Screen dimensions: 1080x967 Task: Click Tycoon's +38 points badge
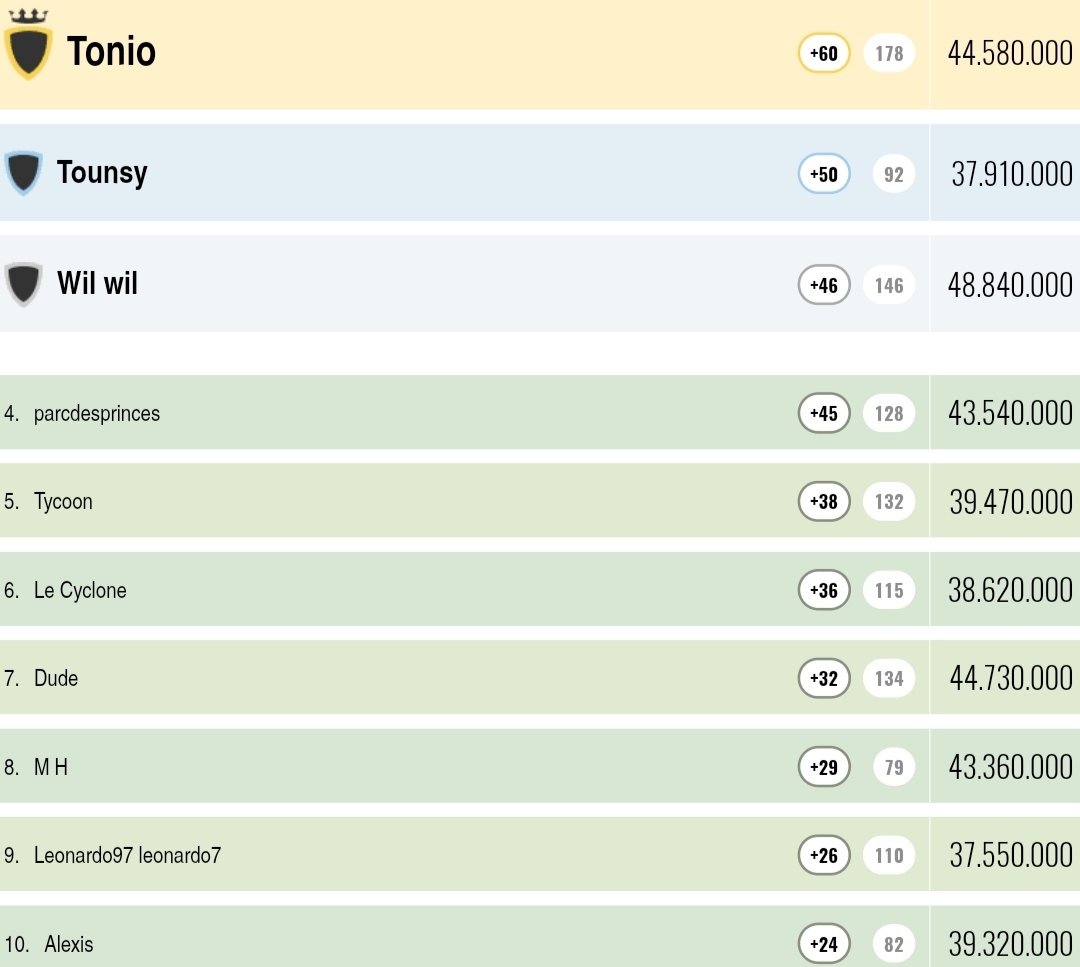click(x=824, y=501)
